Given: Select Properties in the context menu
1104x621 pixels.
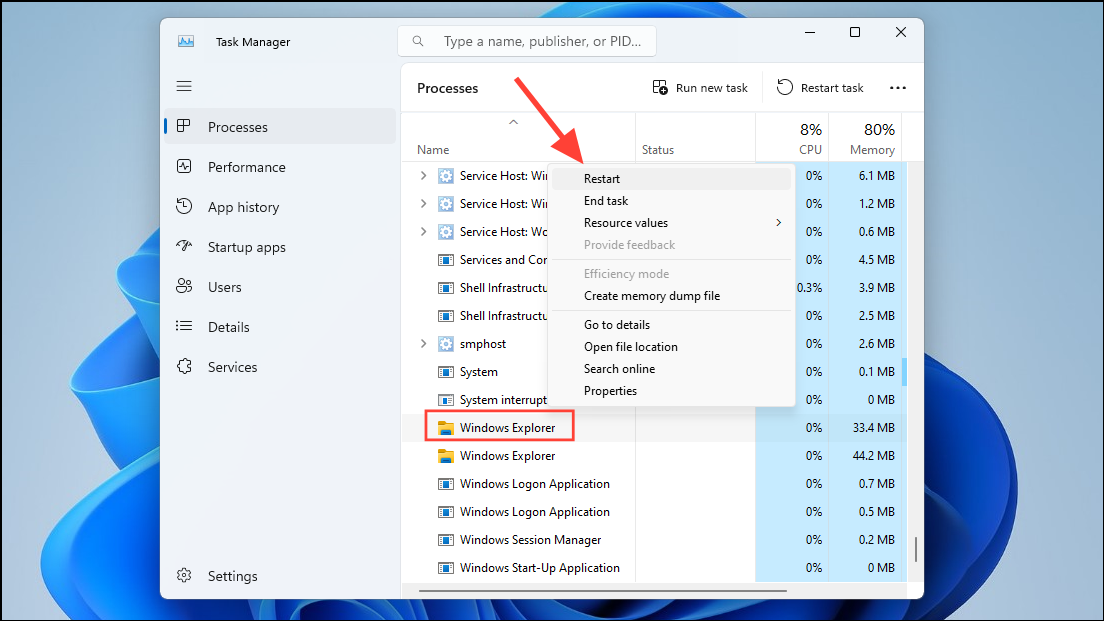Looking at the screenshot, I should 671,391.
